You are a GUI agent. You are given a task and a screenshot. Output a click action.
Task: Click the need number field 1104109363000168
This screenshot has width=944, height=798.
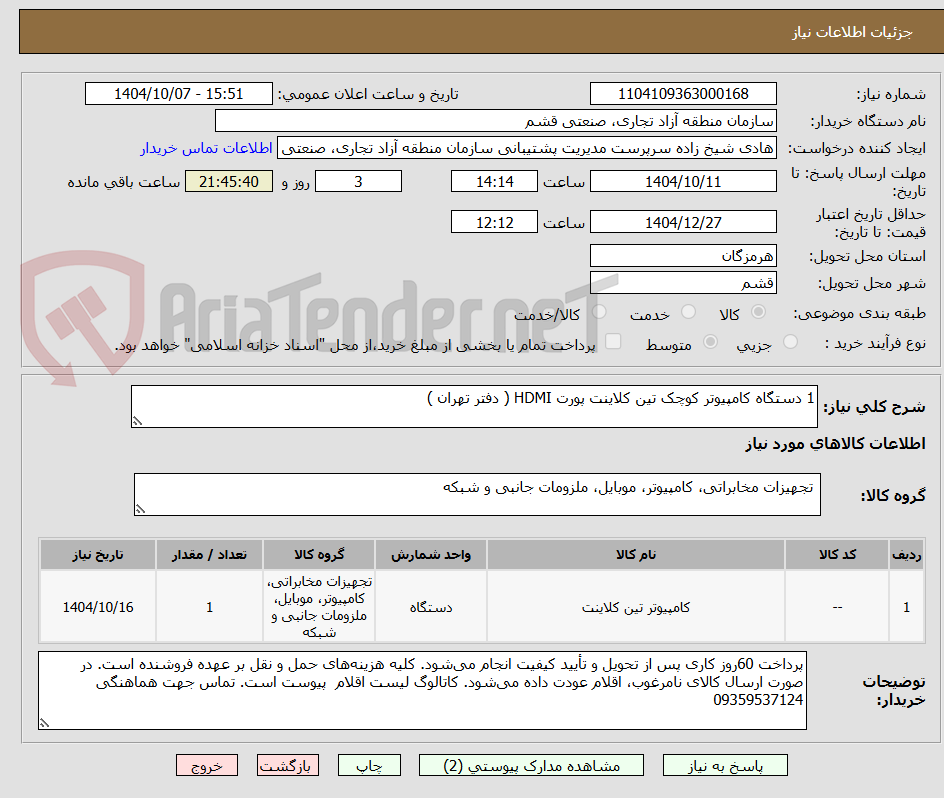(683, 94)
